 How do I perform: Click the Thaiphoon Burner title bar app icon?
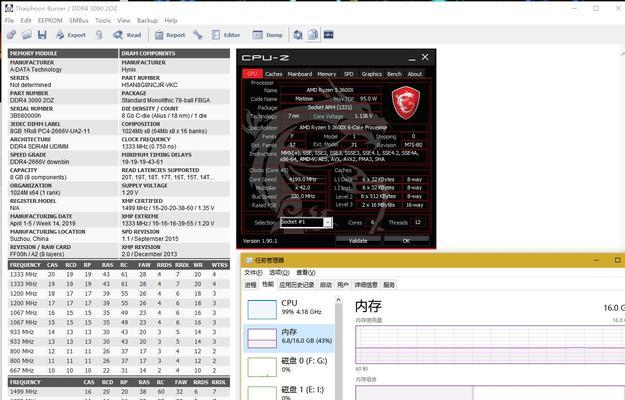point(9,8)
